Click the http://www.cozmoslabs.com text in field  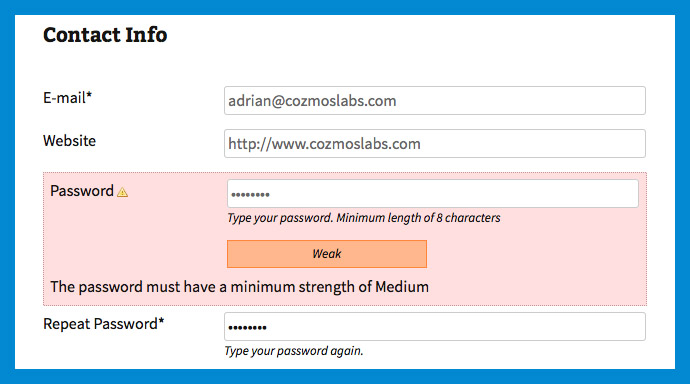[x=324, y=144]
